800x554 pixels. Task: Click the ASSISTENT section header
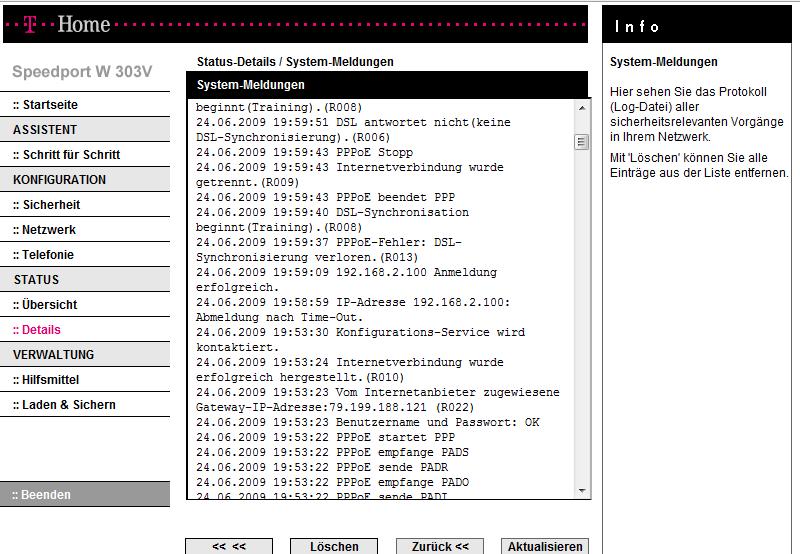pyautogui.click(x=85, y=130)
